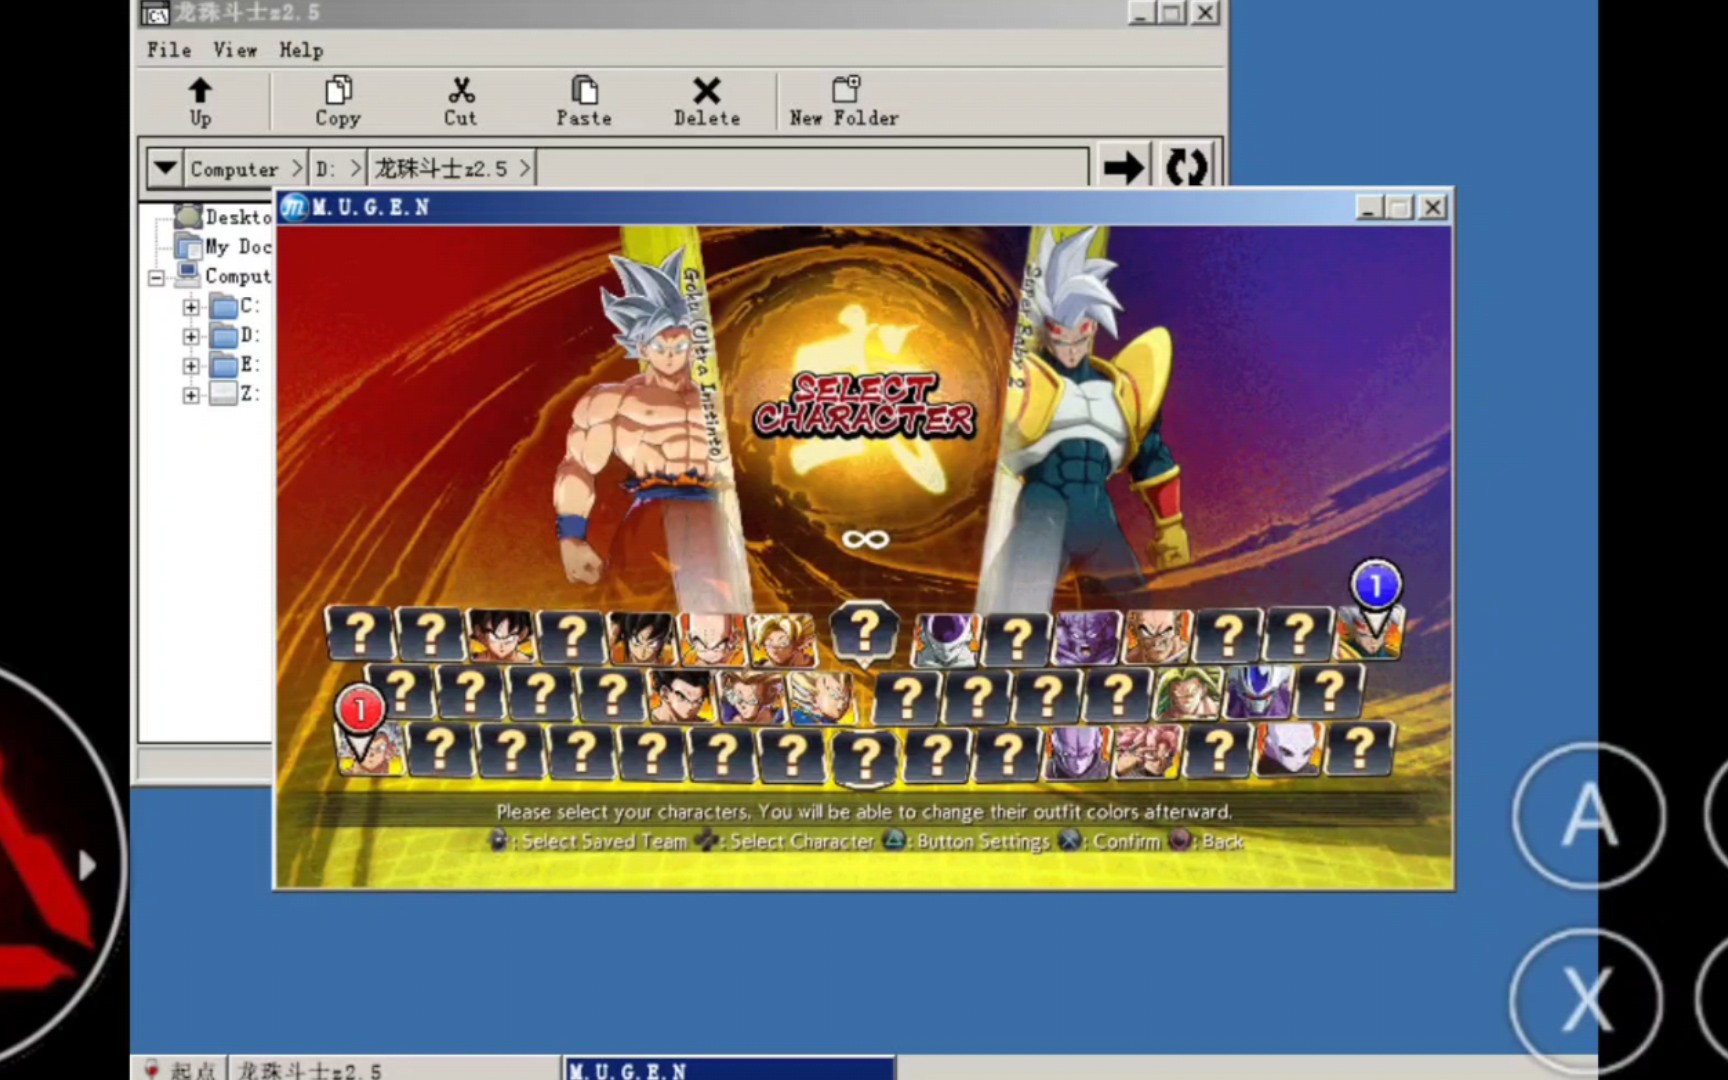
Task: Tap the virtual joystick right arrow
Action: coord(87,866)
